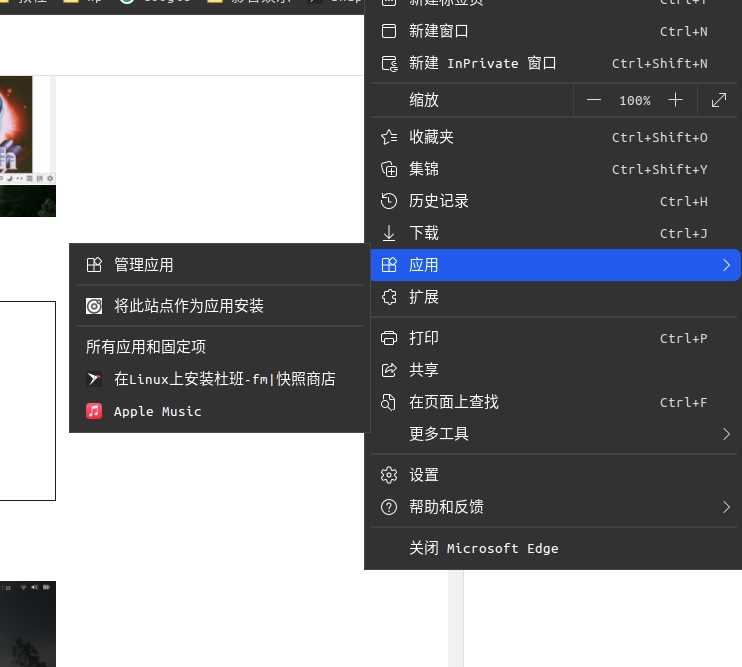Enter full screen via zoom row arrow icon

tap(719, 100)
